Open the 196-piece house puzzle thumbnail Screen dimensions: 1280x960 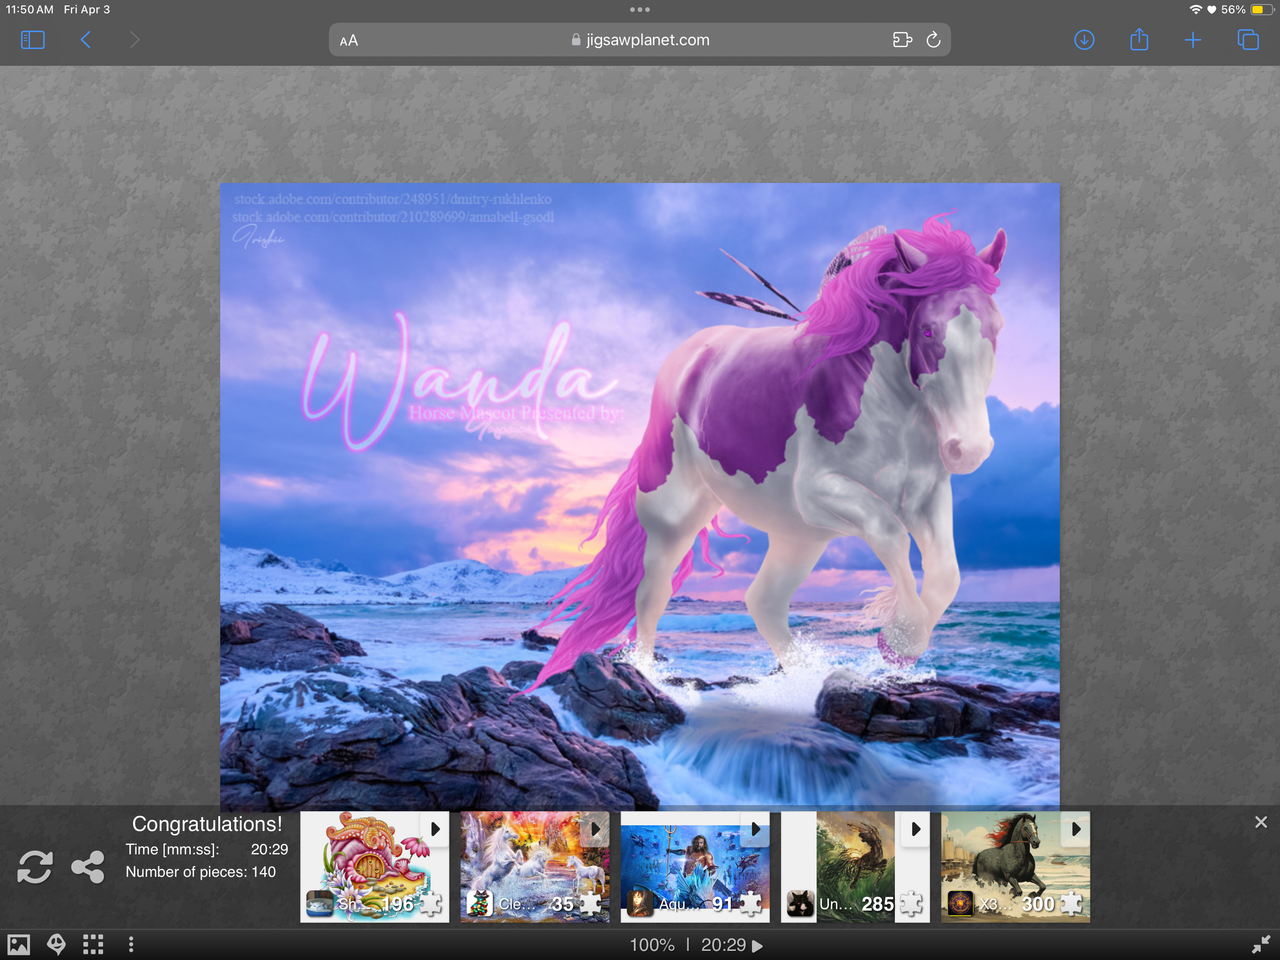tap(375, 866)
